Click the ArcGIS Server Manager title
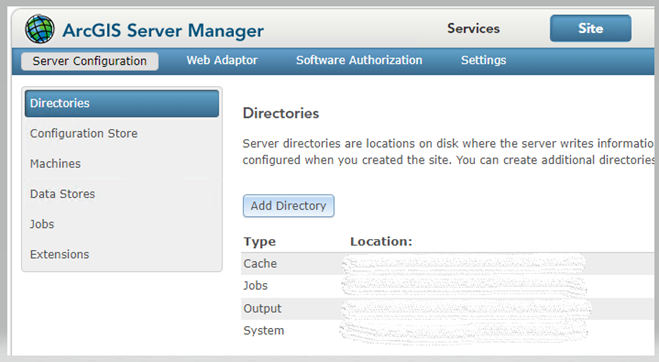Screen dimensions: 659x362 163,31
